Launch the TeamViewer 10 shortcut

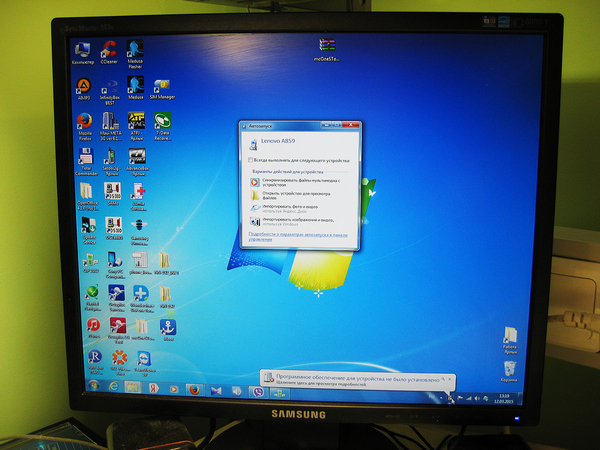point(144,364)
